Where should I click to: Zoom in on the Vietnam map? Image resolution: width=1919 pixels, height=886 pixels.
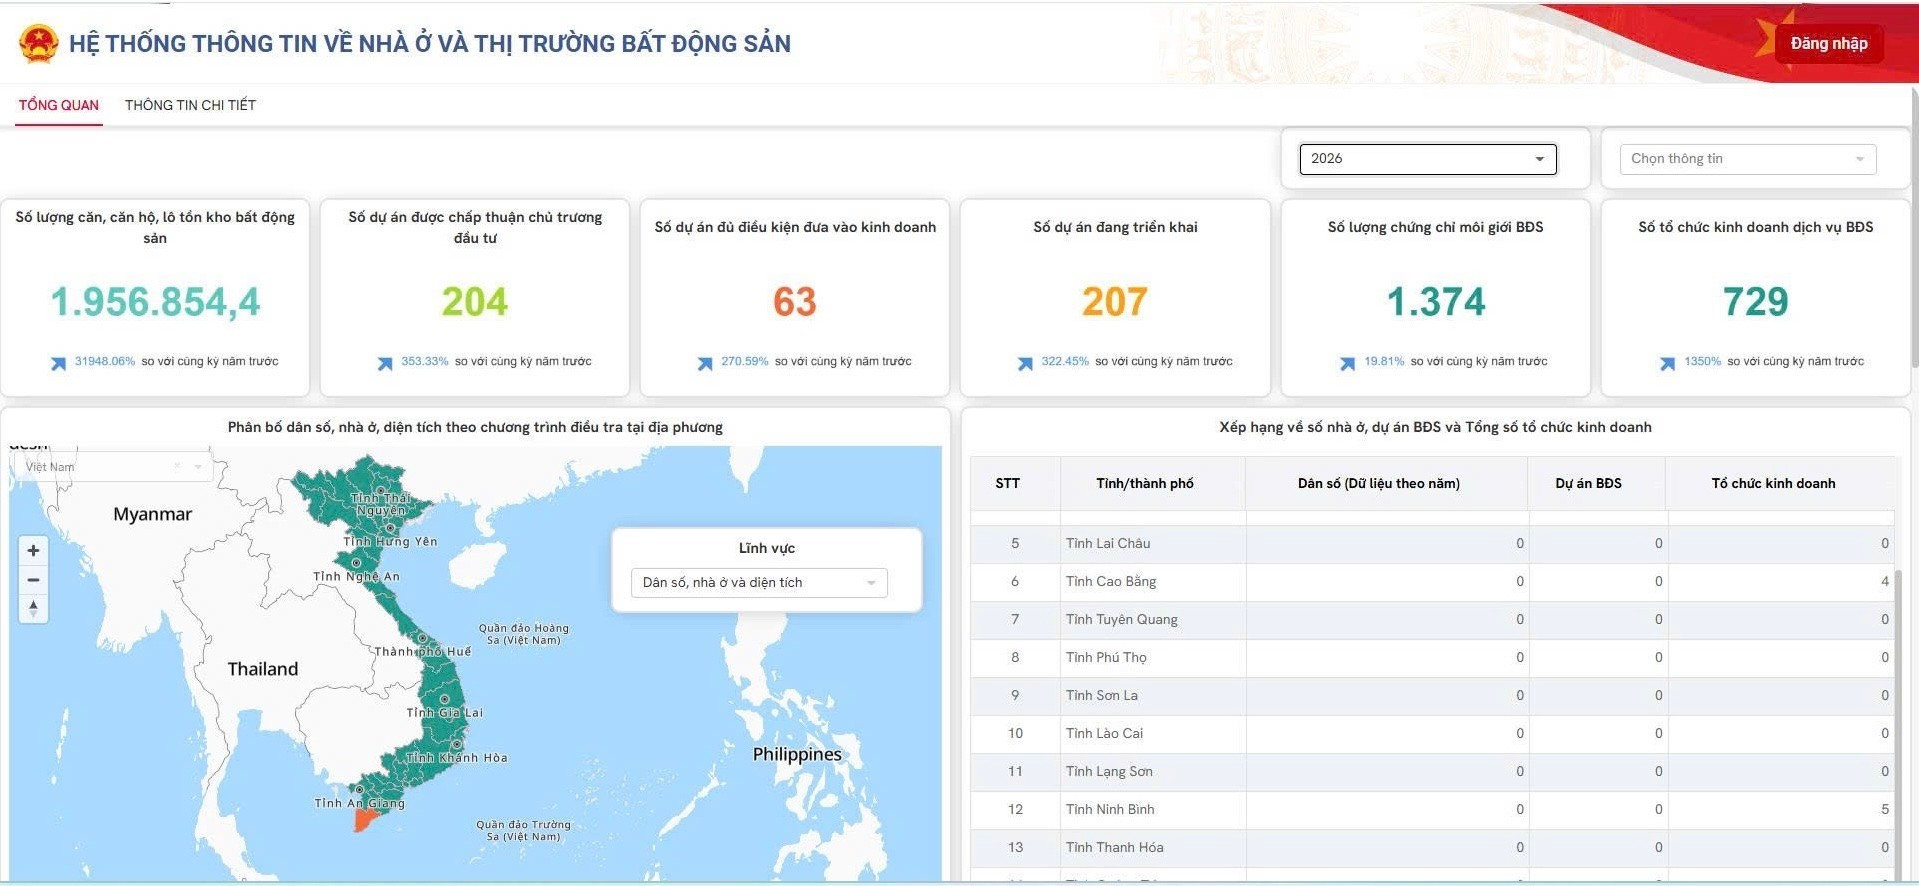click(33, 551)
